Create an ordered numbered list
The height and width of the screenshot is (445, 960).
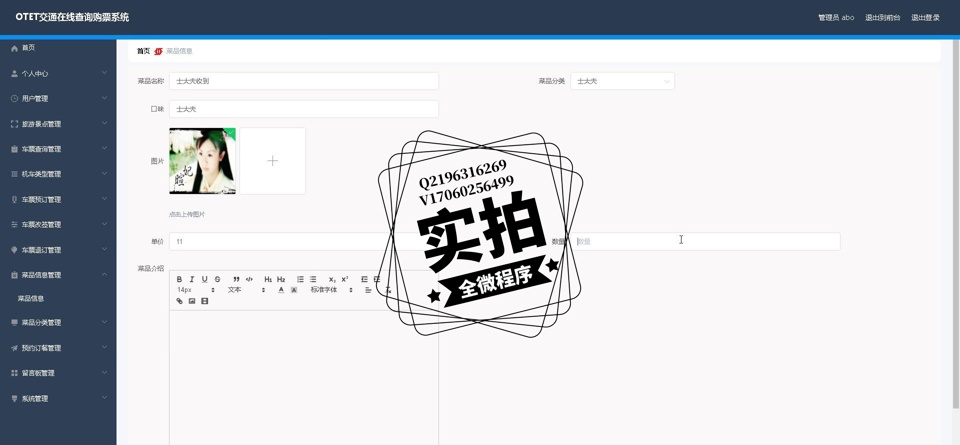(300, 279)
